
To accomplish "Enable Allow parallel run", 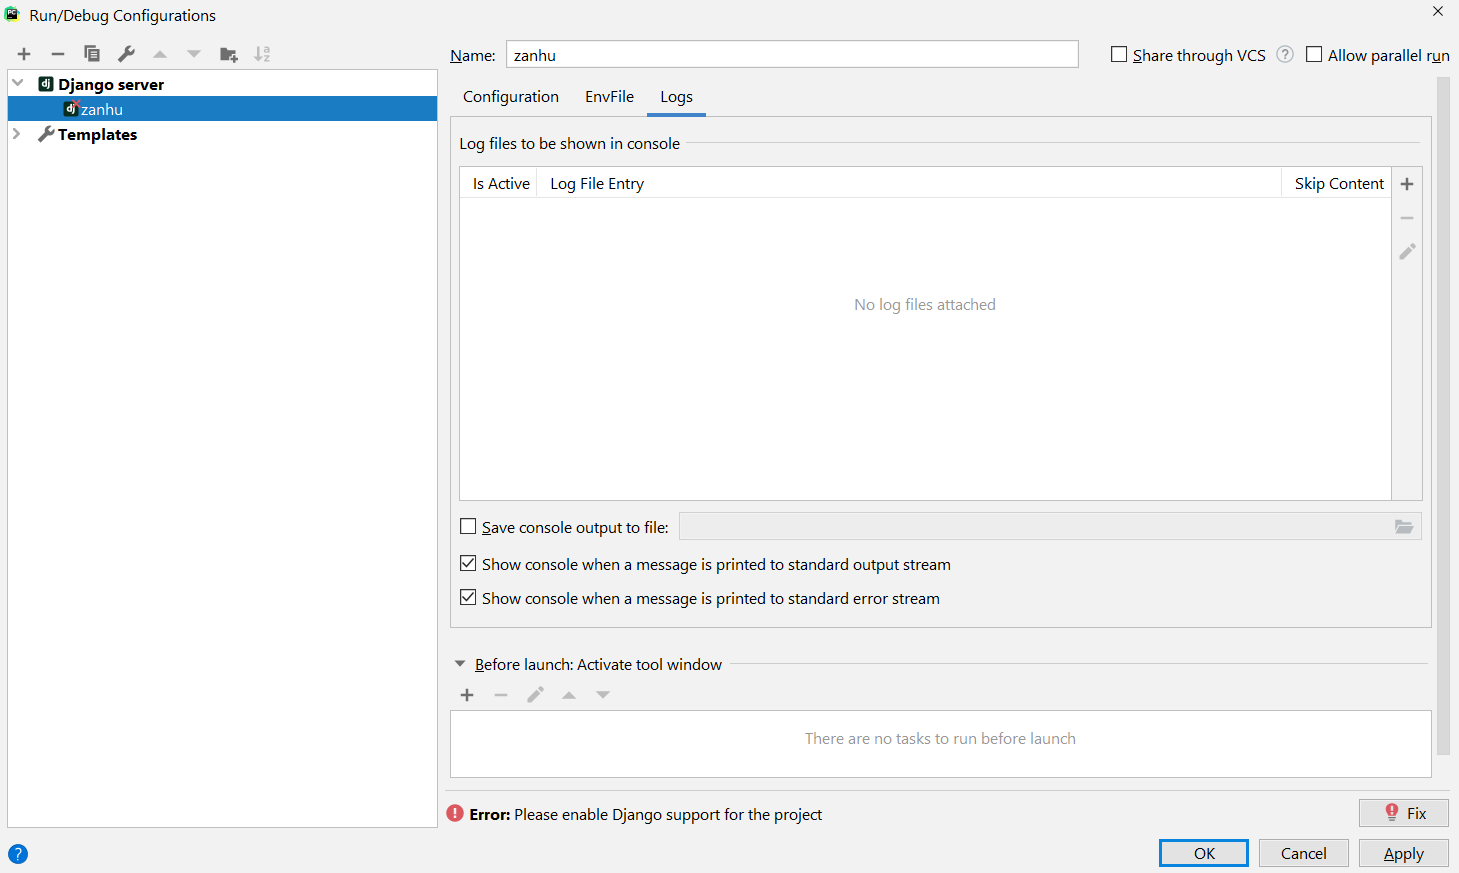I will [x=1314, y=55].
